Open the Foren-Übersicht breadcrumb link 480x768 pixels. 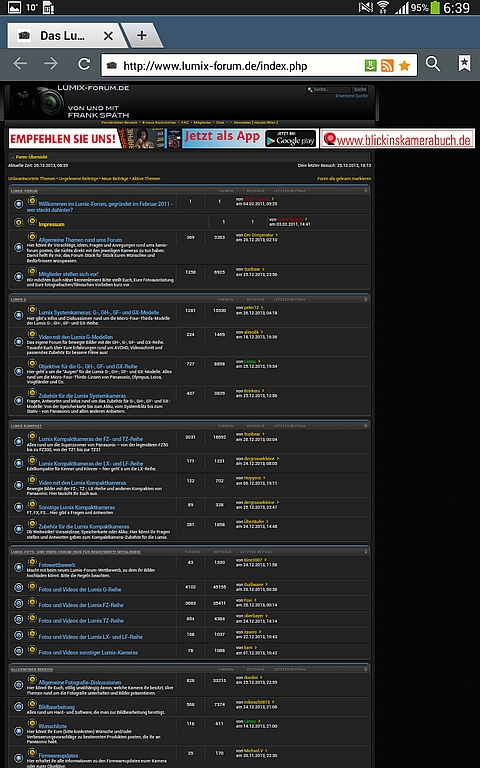(31, 157)
